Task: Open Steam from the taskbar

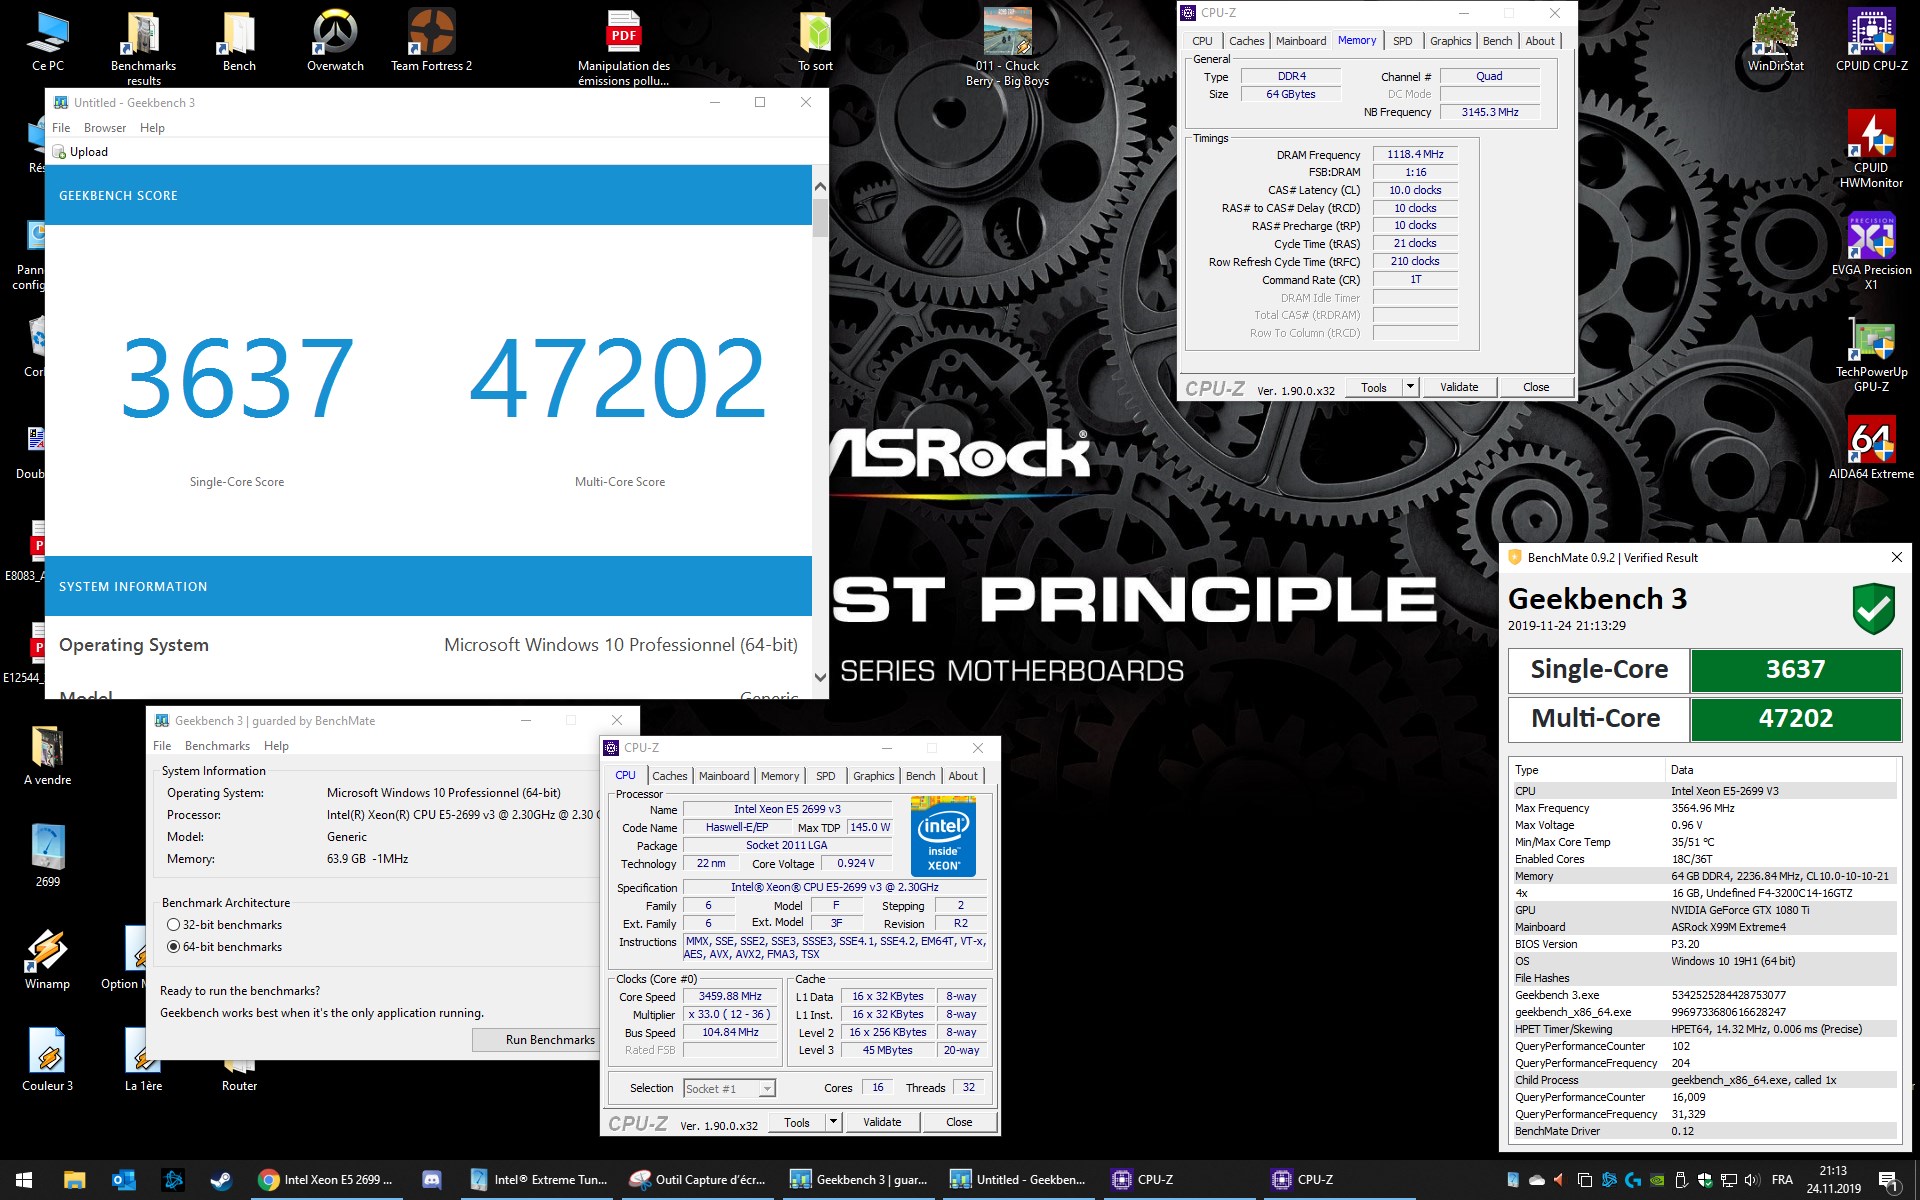Action: 221,1180
